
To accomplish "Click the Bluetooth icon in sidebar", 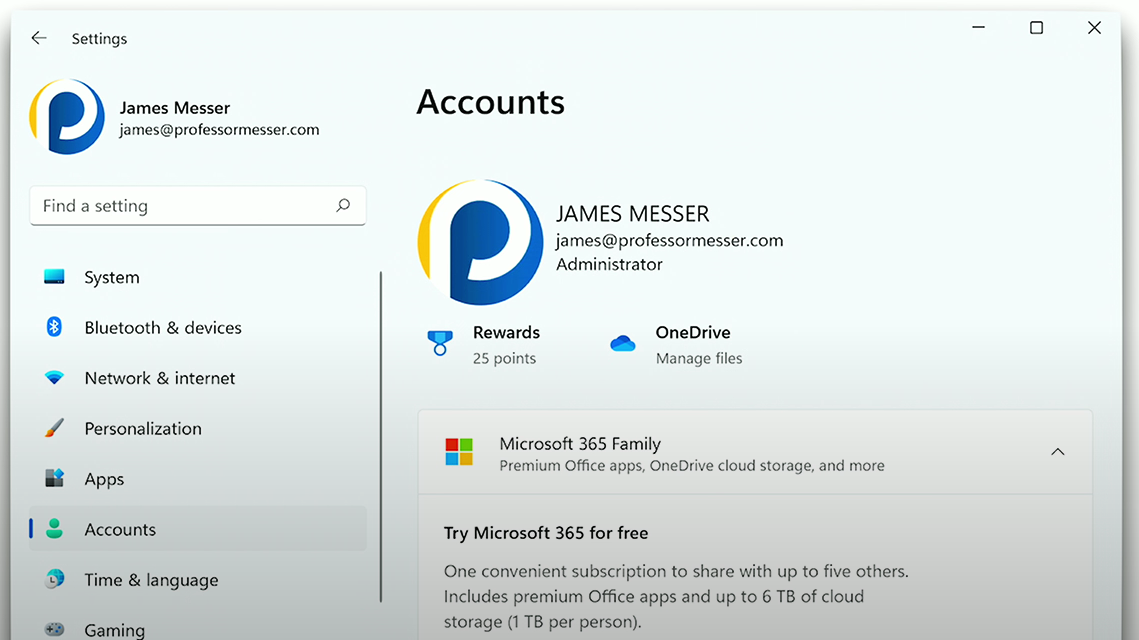I will click(54, 327).
